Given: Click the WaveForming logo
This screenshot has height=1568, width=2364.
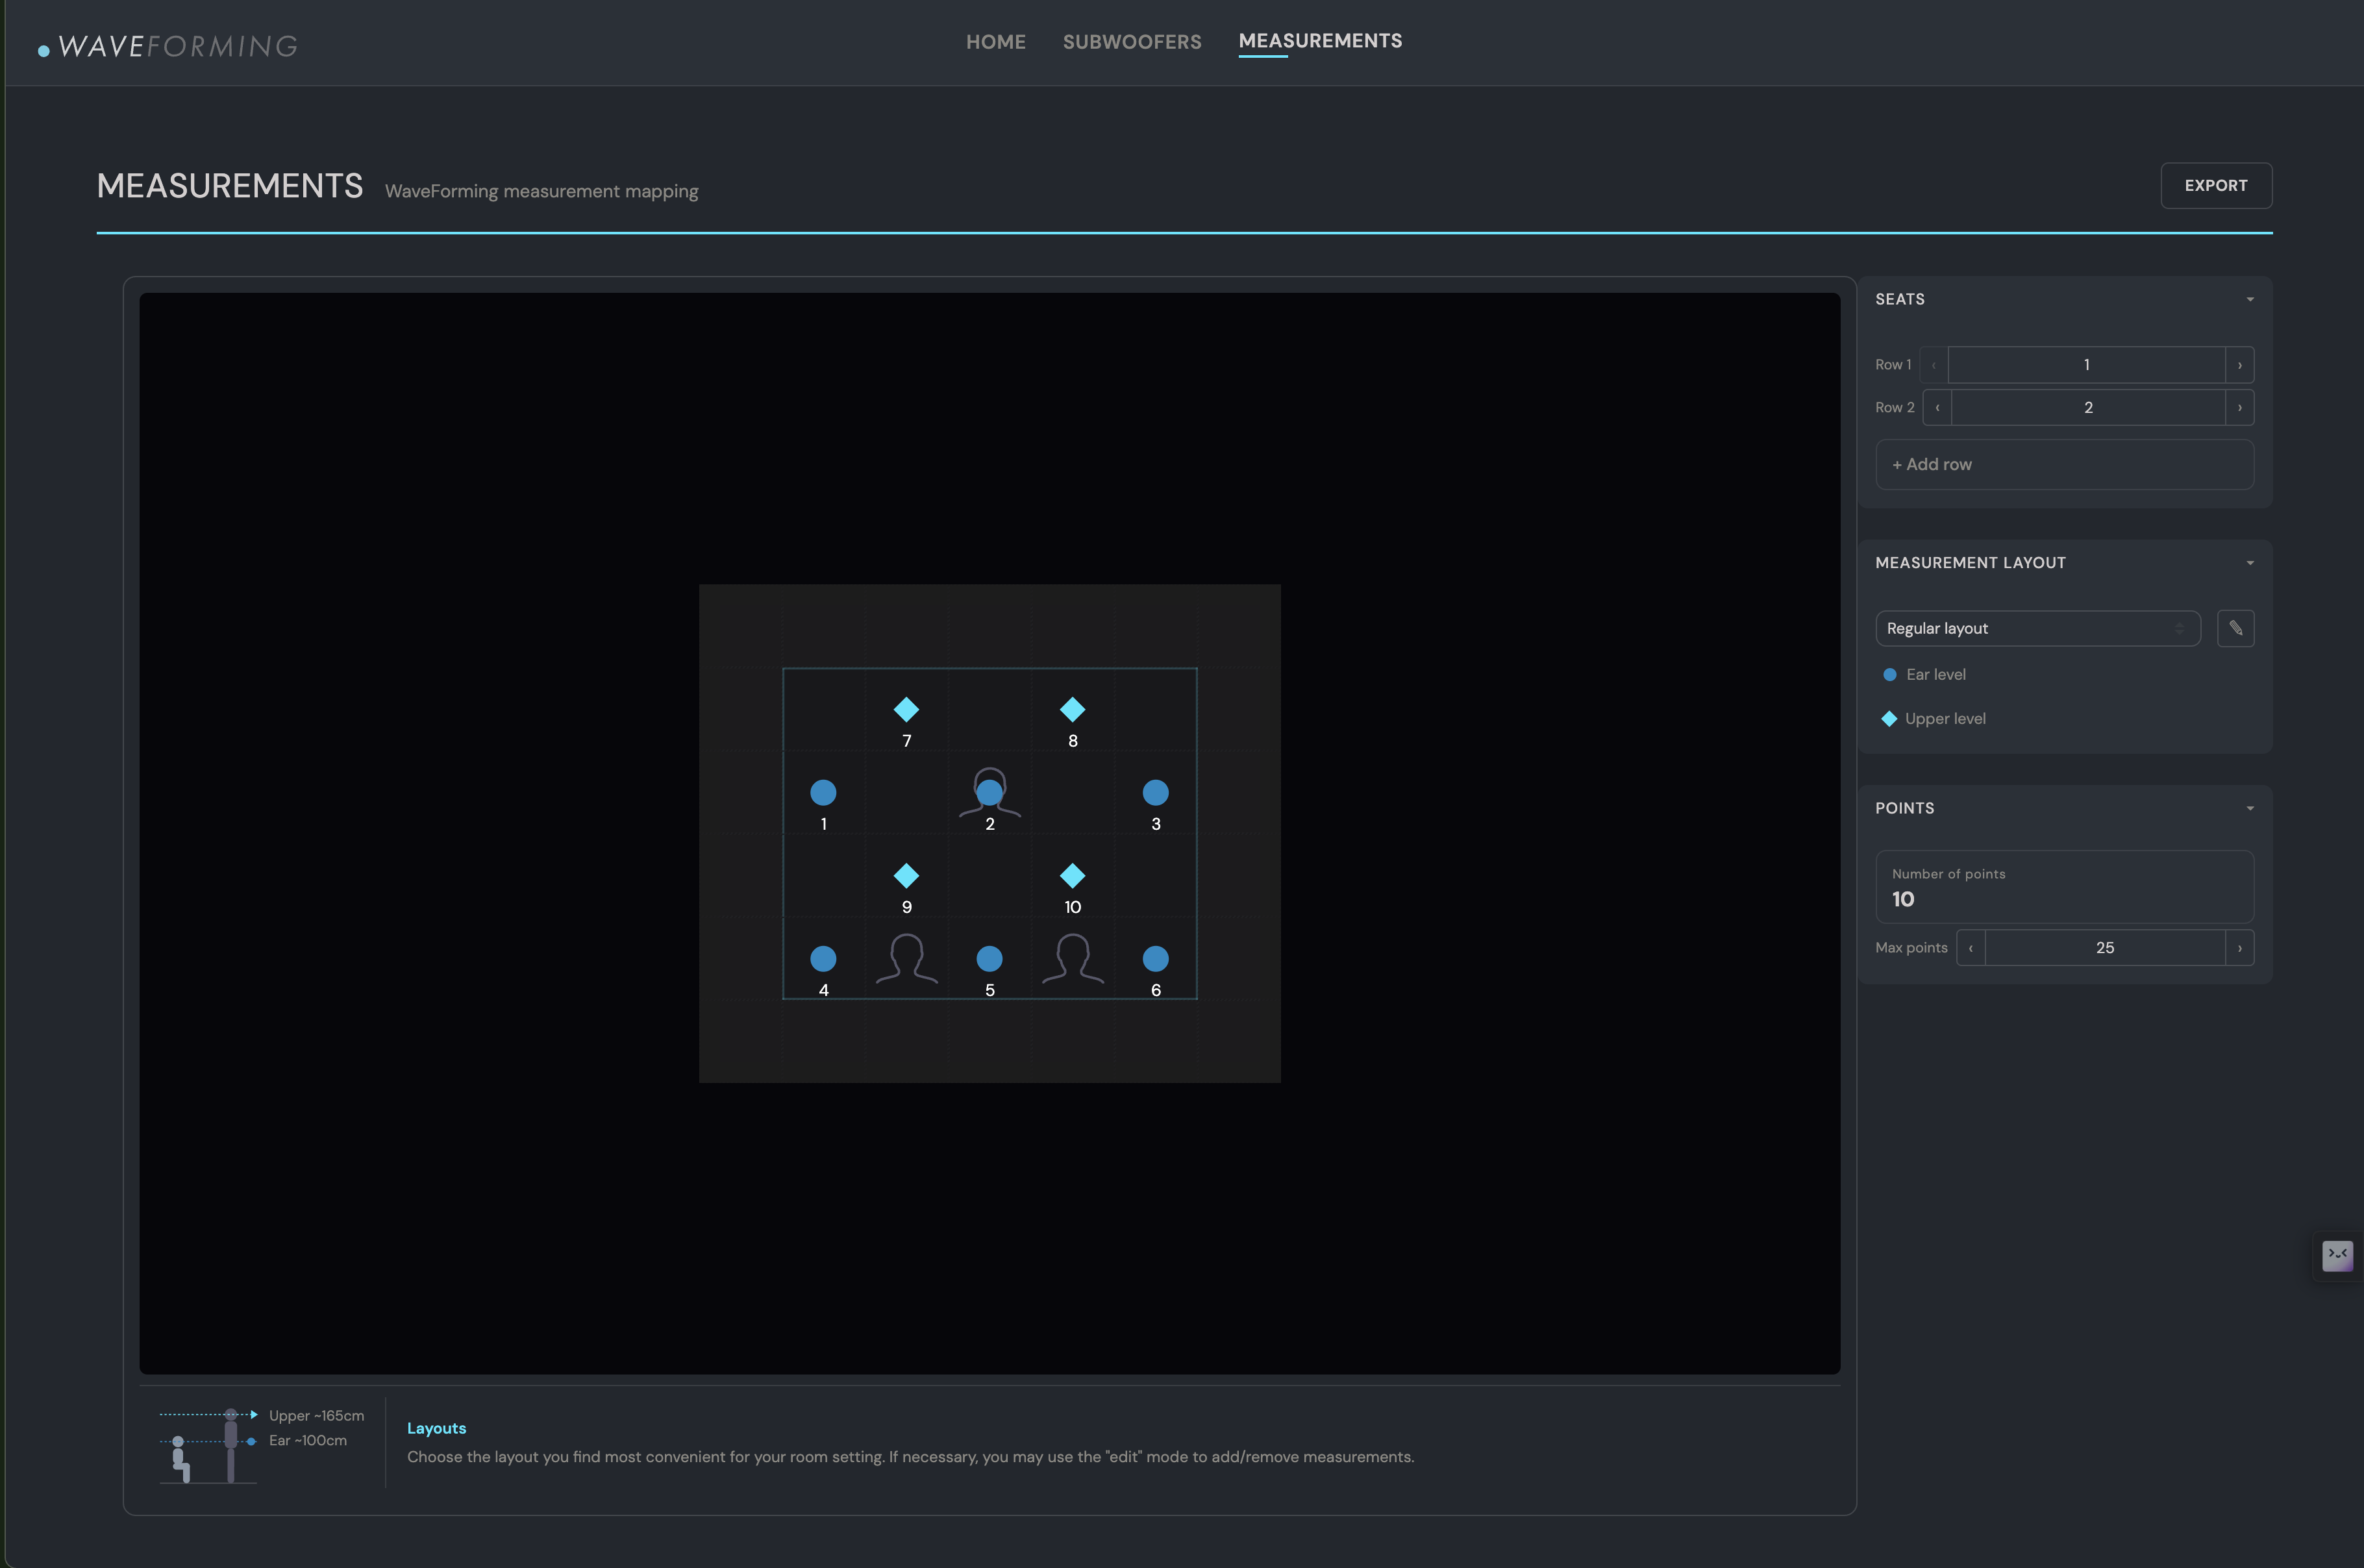Looking at the screenshot, I should (168, 46).
